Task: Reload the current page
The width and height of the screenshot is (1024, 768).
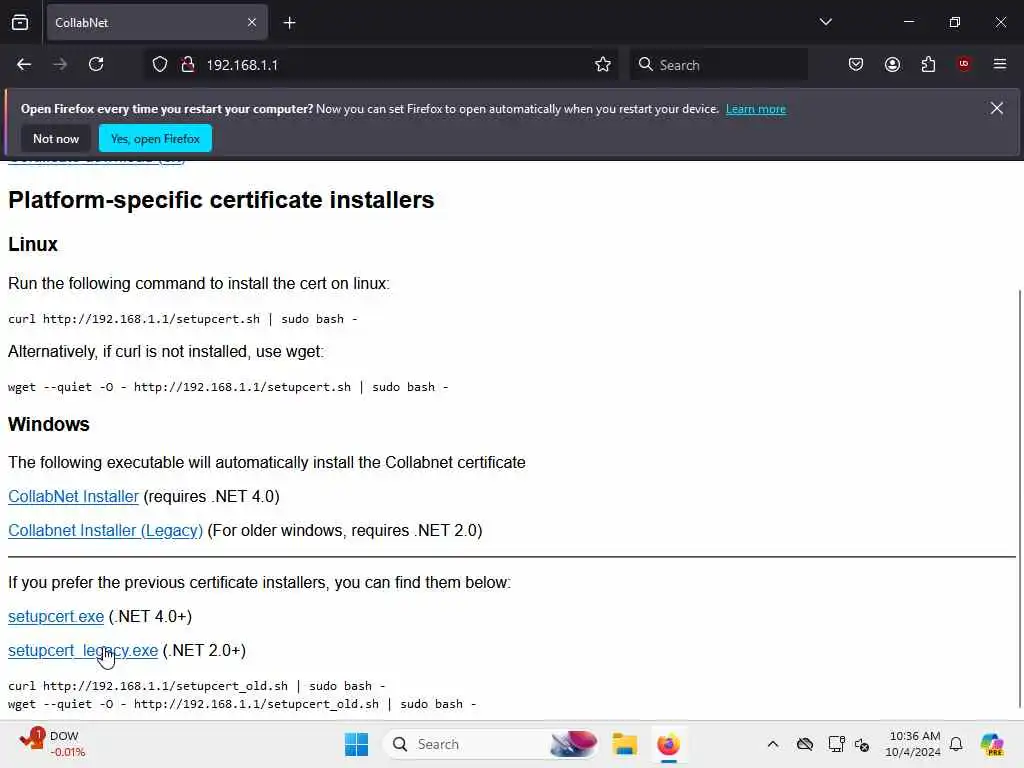Action: 96,64
